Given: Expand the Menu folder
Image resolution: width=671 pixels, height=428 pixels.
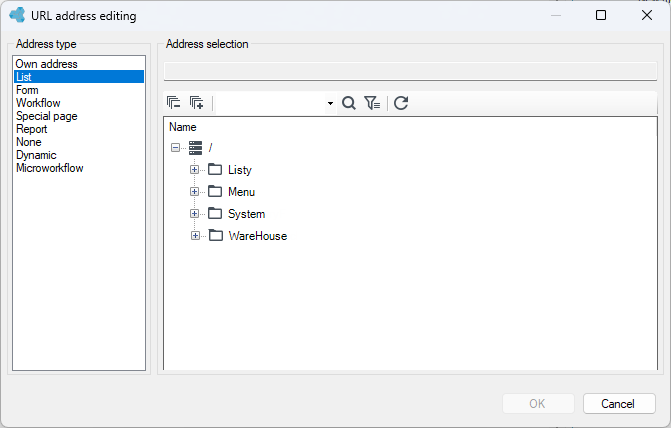Looking at the screenshot, I should point(194,191).
